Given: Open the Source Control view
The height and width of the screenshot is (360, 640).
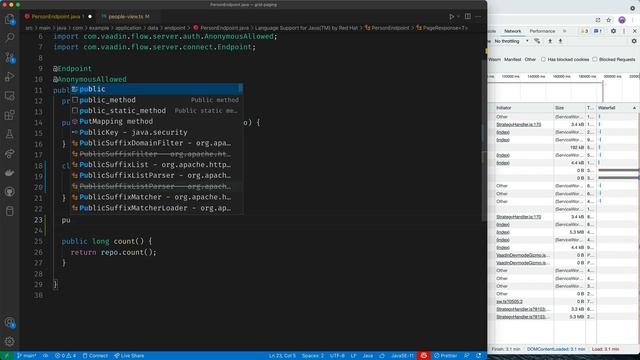Looking at the screenshot, I should tap(9, 58).
